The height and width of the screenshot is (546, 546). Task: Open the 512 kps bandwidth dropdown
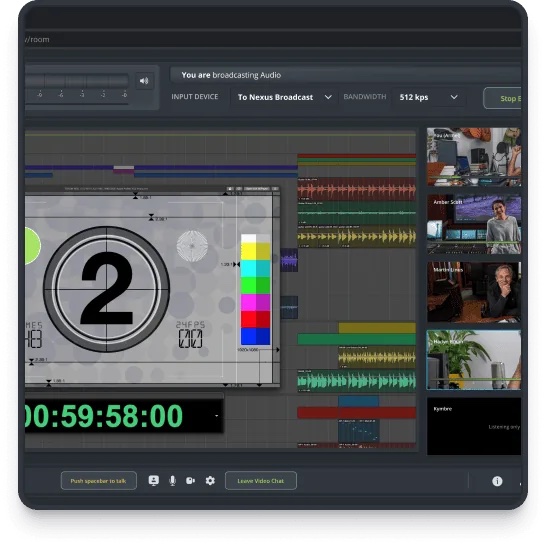click(429, 97)
